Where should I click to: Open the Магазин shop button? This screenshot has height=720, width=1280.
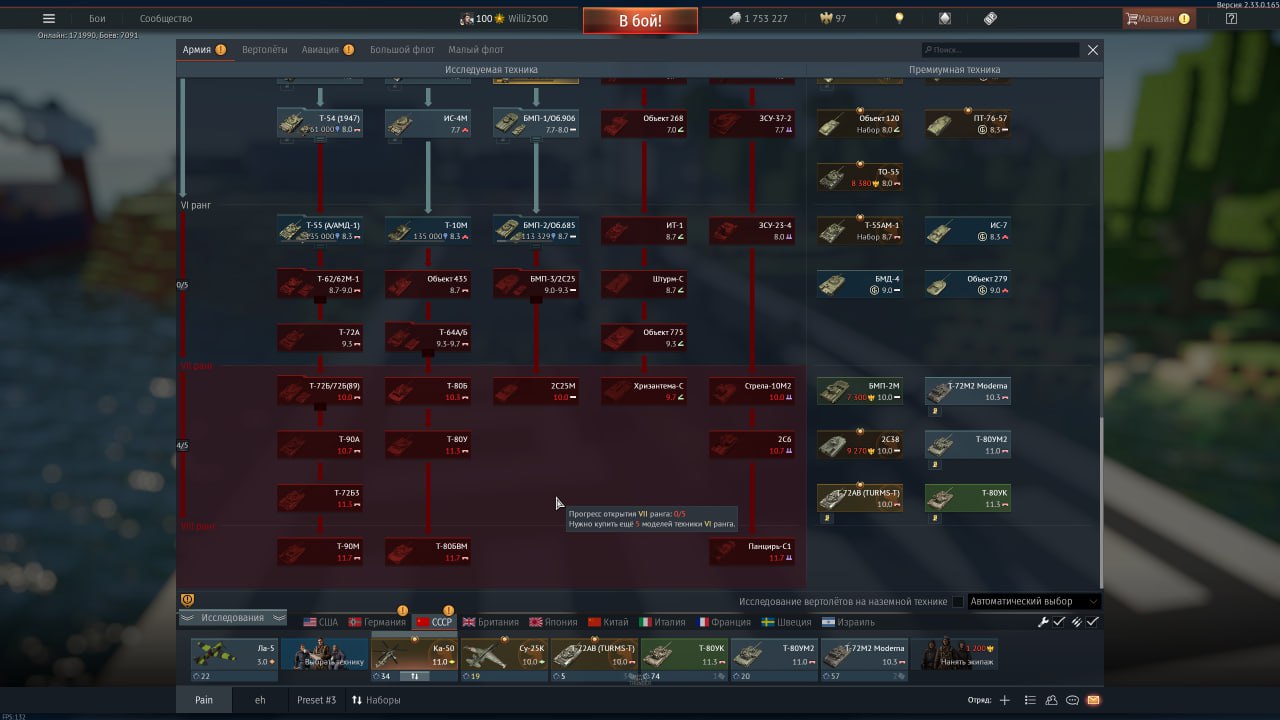pos(1158,18)
